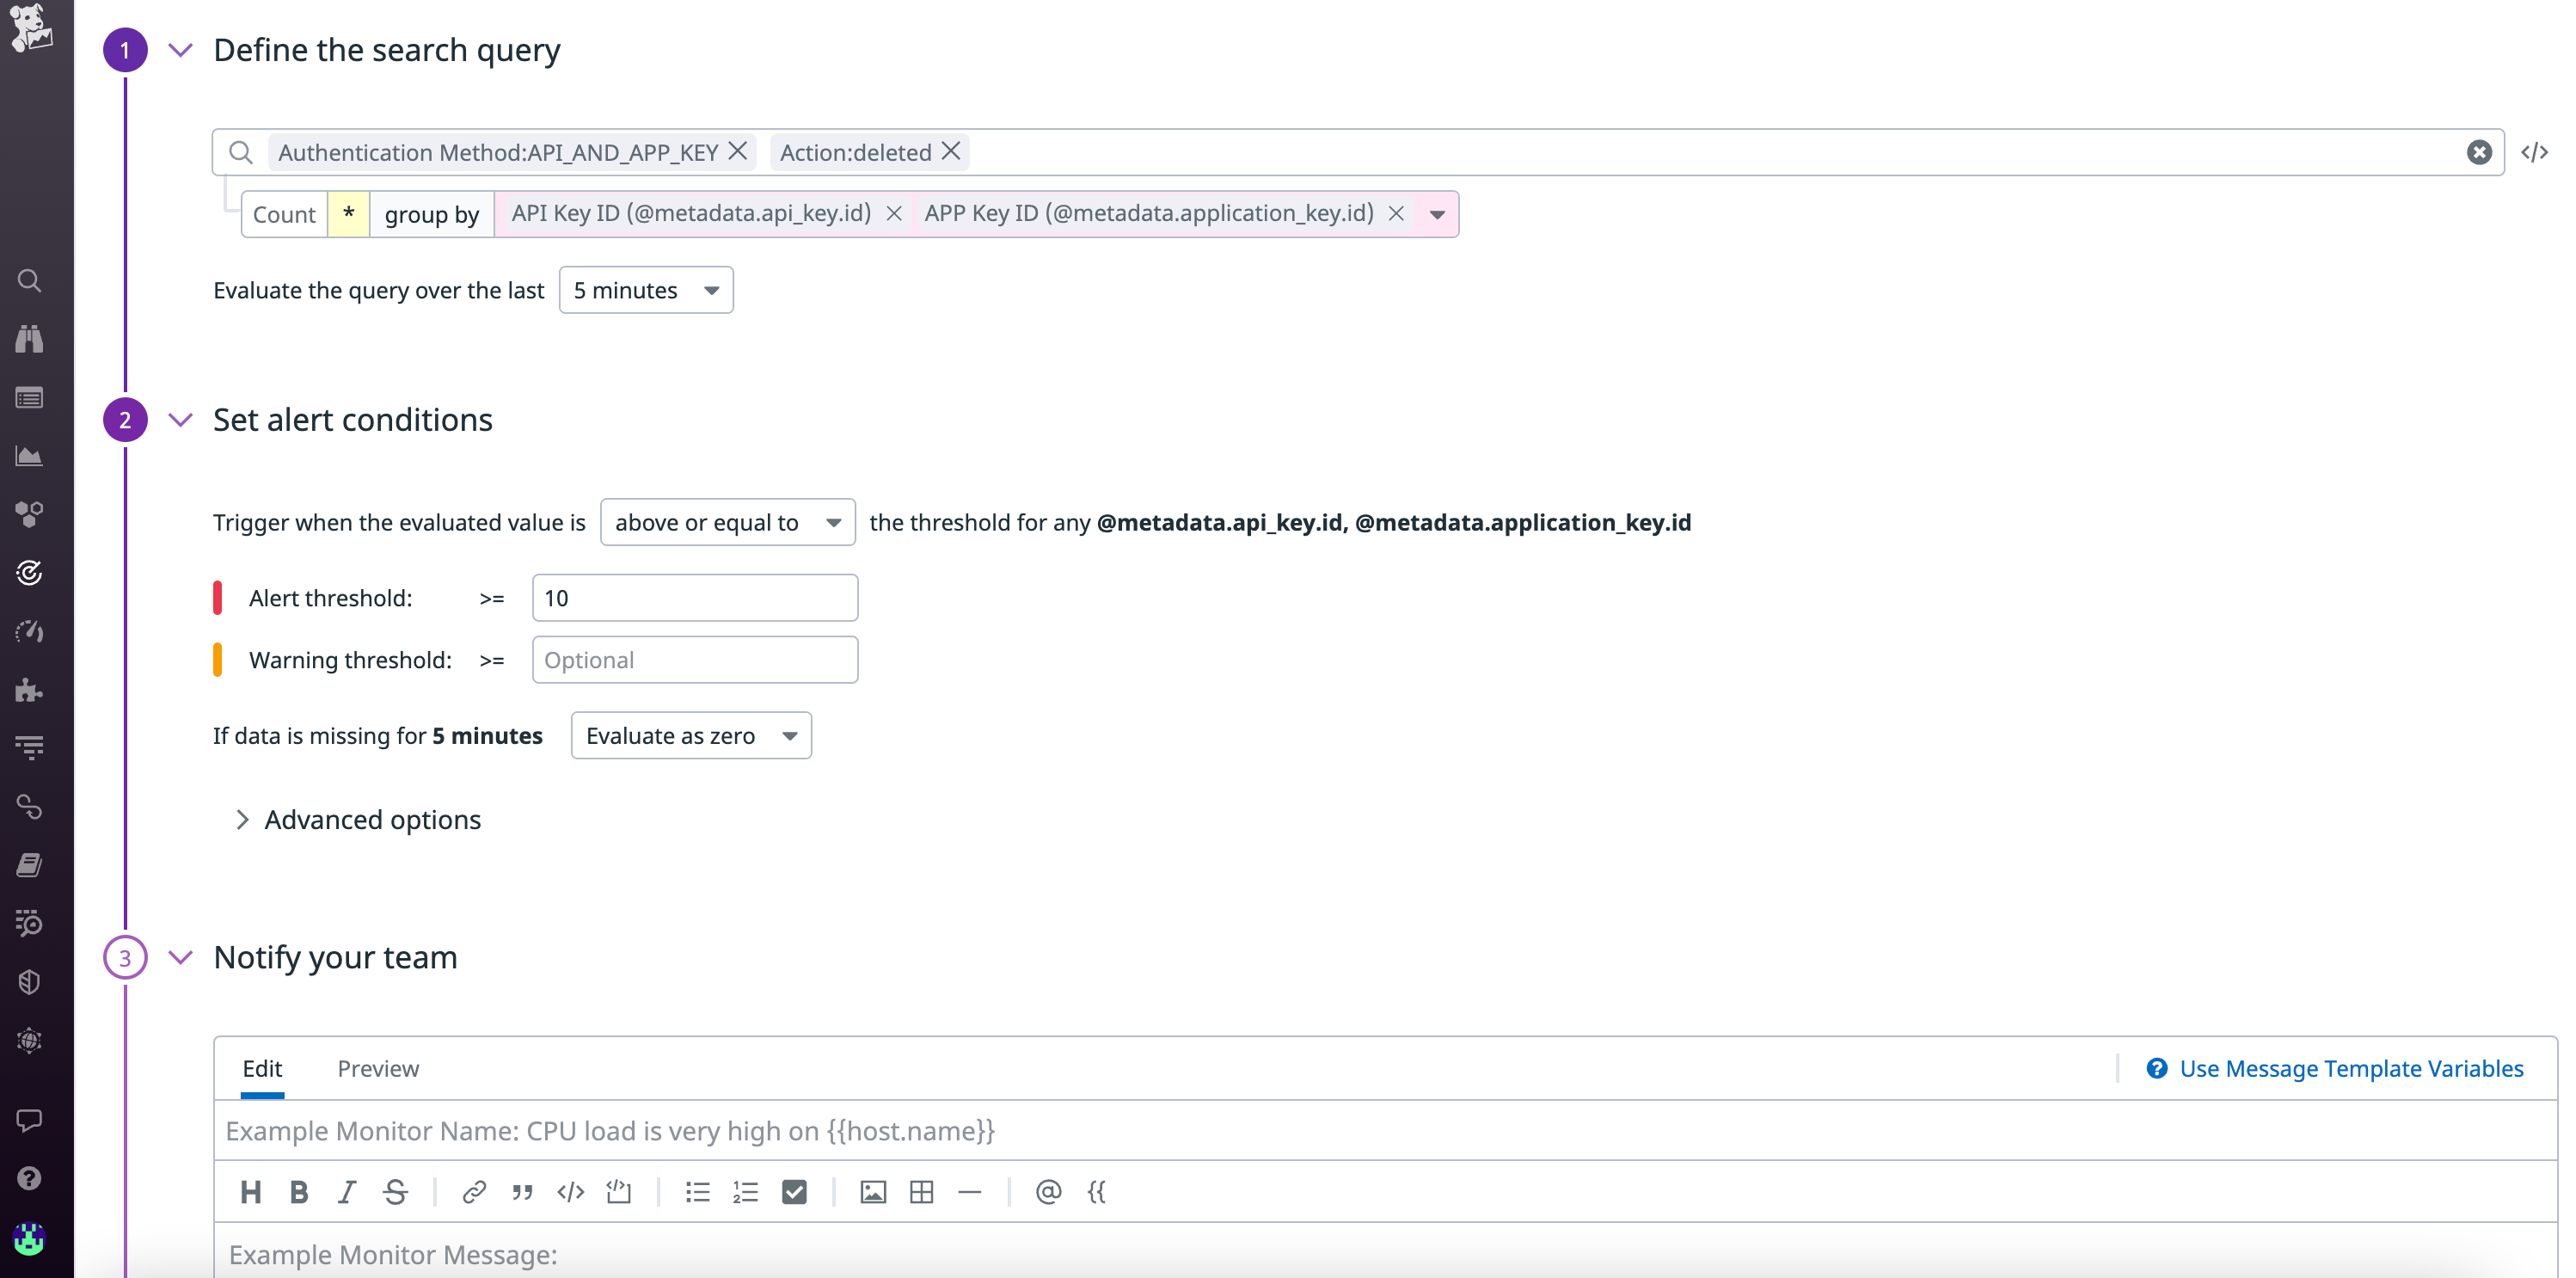Open the above or equal to dropdown
Image resolution: width=2576 pixels, height=1278 pixels.
(727, 522)
